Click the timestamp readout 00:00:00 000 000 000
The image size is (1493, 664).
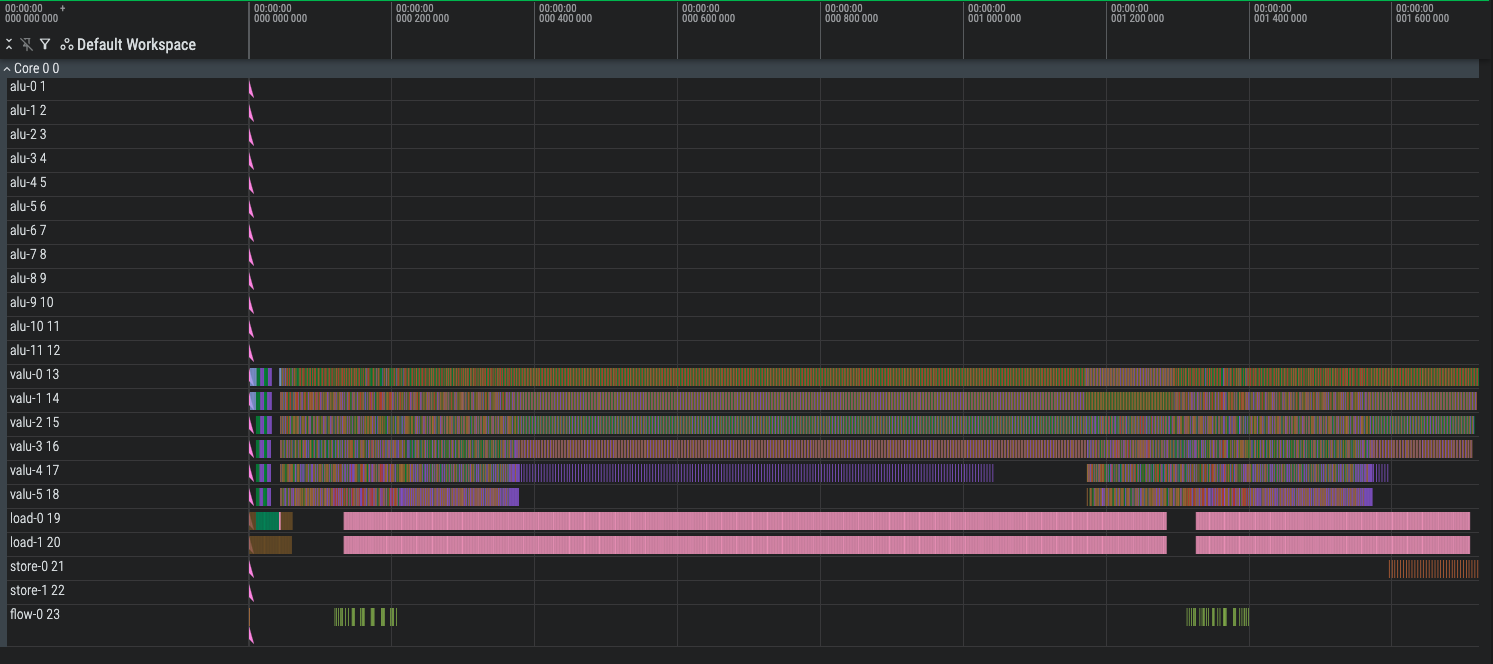(25, 13)
